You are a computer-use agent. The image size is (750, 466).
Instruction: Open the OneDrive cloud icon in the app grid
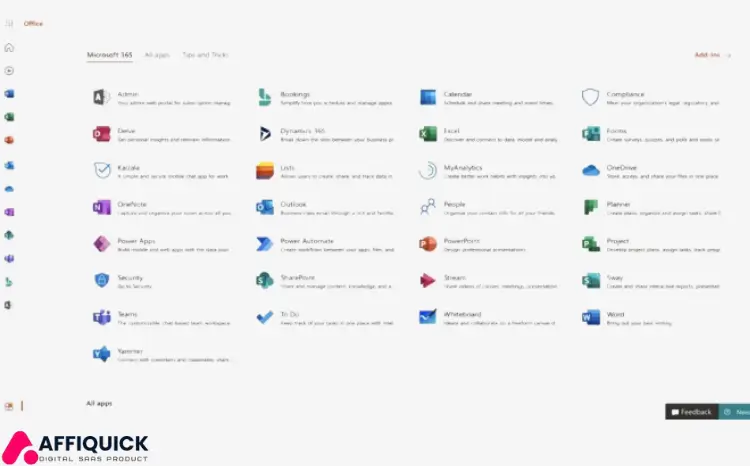pyautogui.click(x=591, y=170)
